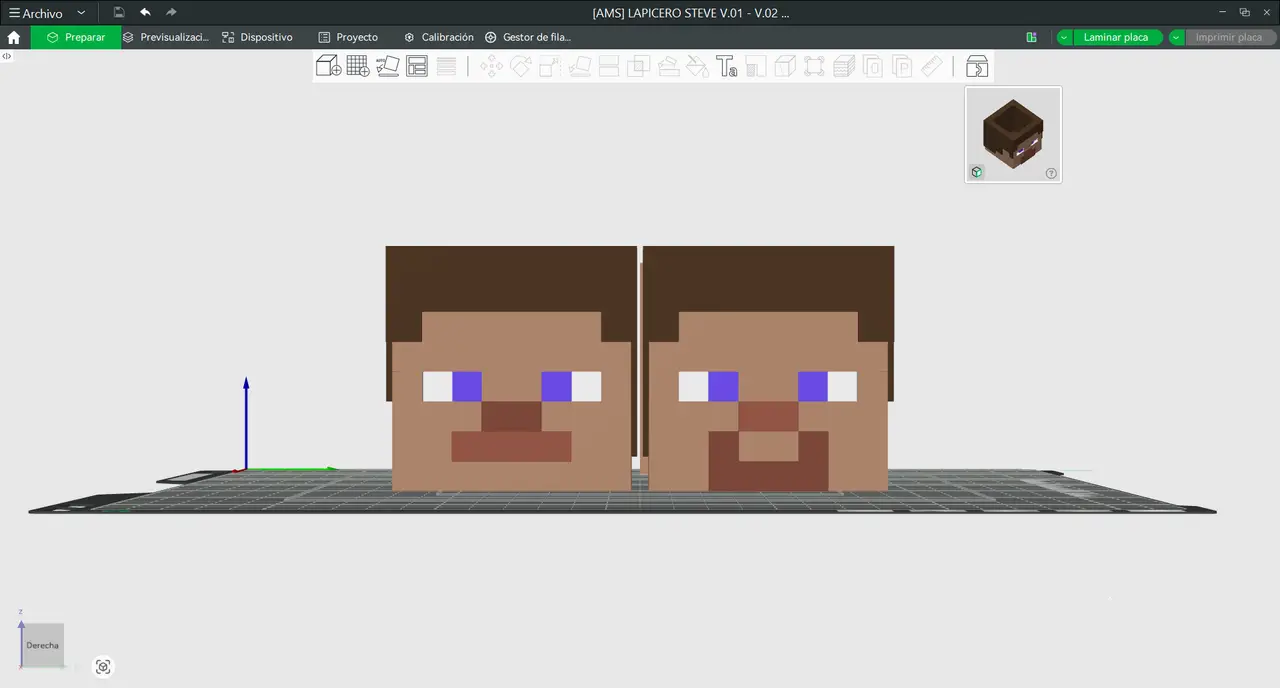Viewport: 1280px width, 688px height.
Task: Expand the dropdown arrow beside Archivo
Action: (81, 13)
